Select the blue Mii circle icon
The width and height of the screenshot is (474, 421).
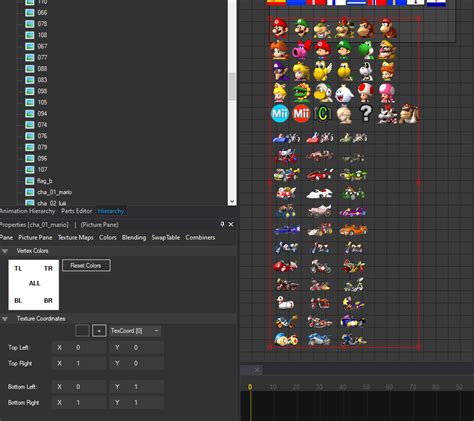280,114
